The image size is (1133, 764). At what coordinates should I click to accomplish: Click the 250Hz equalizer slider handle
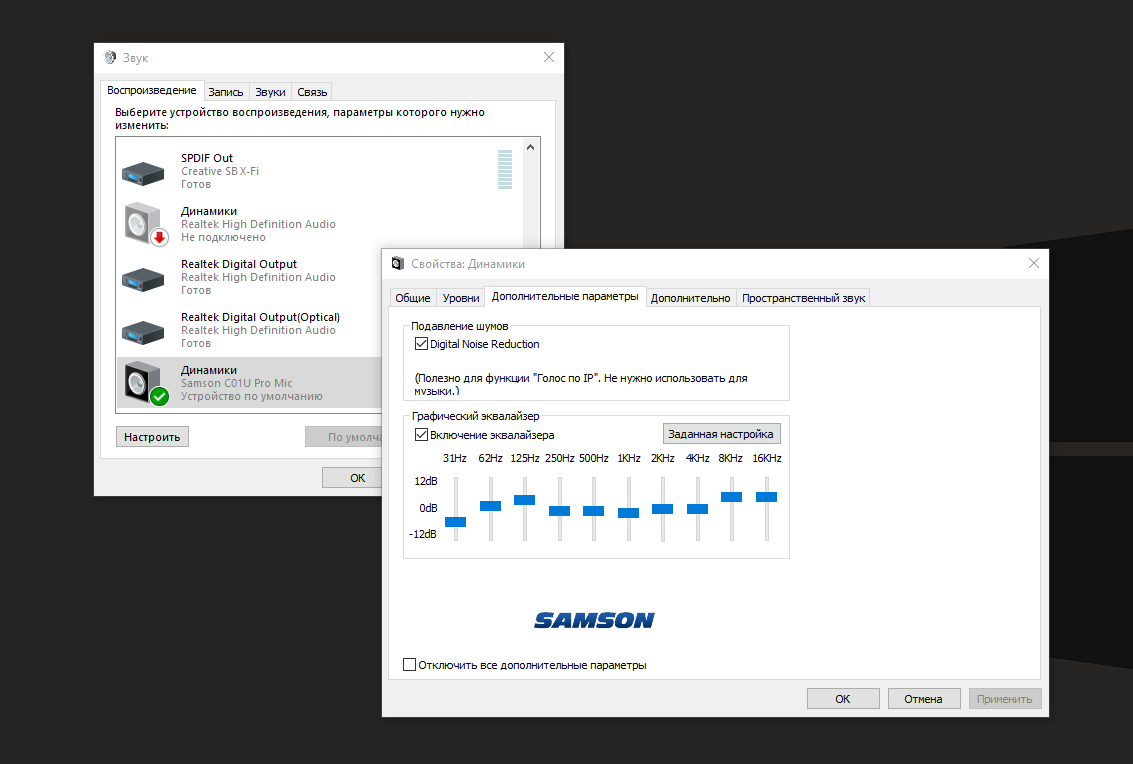tap(559, 511)
